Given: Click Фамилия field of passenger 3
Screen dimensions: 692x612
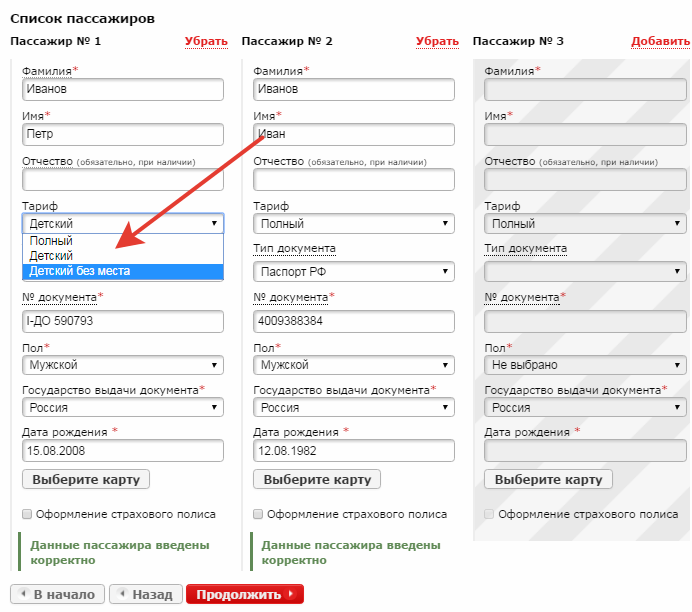Looking at the screenshot, I should point(585,90).
